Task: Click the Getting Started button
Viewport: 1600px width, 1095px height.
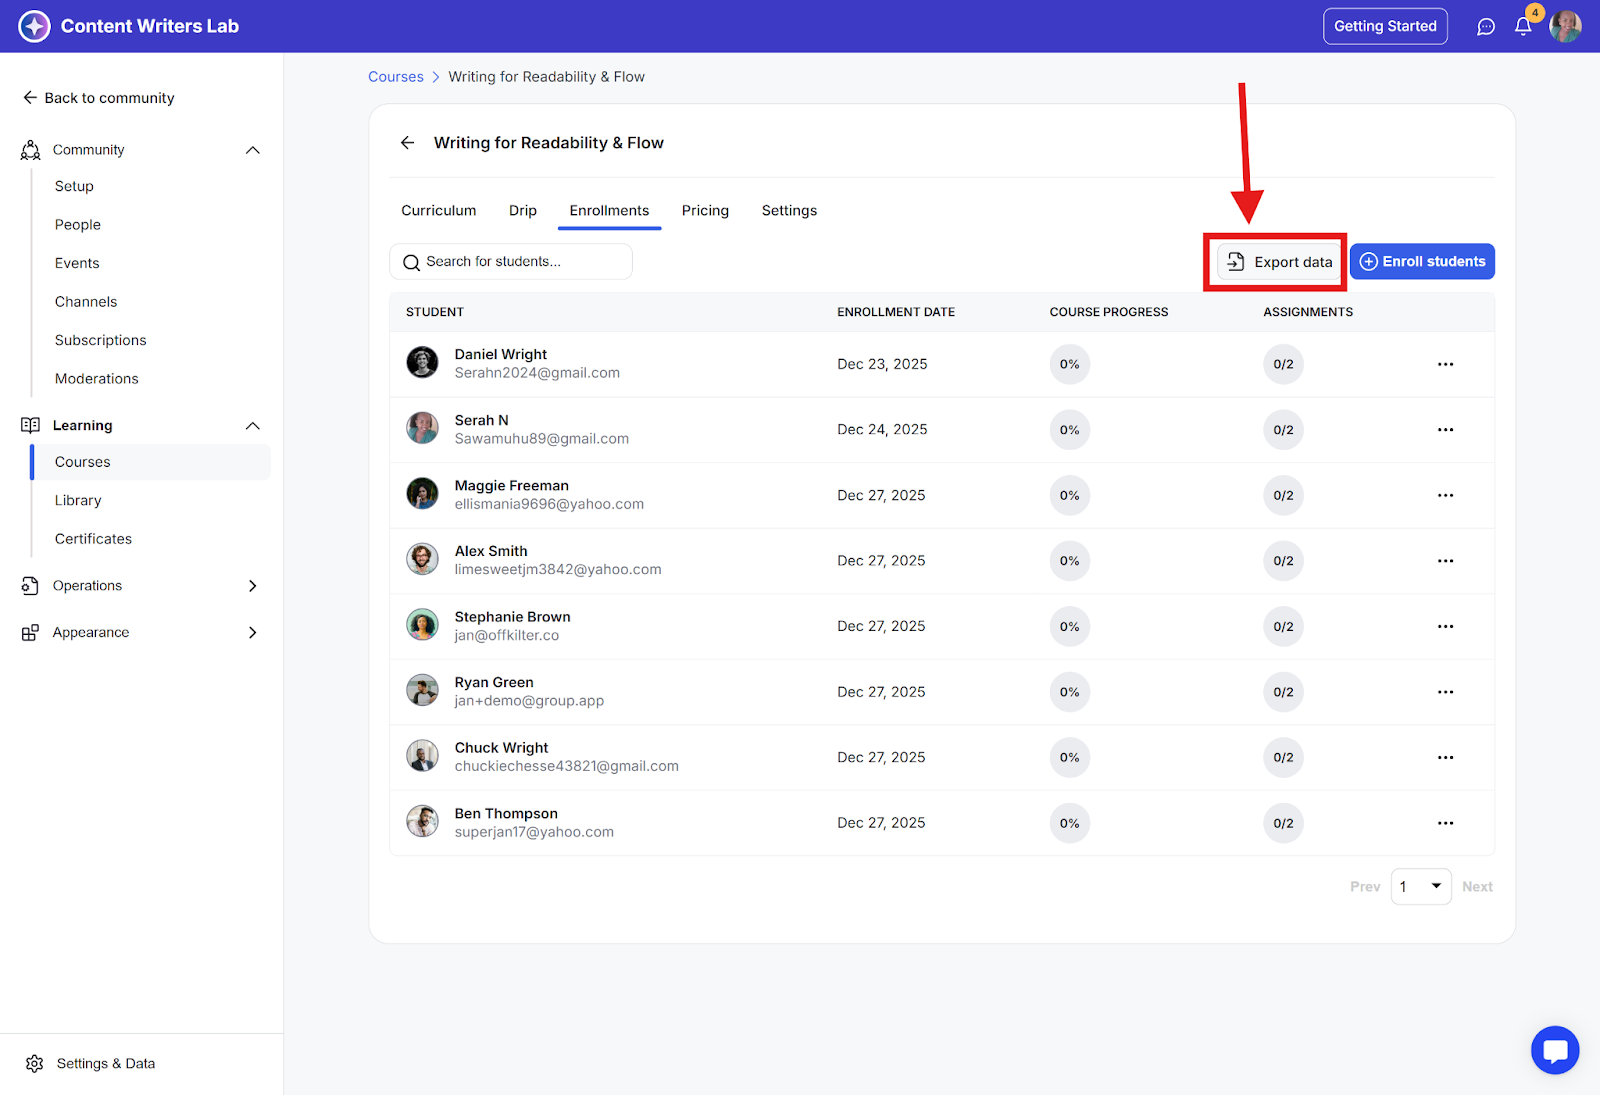Action: point(1385,27)
